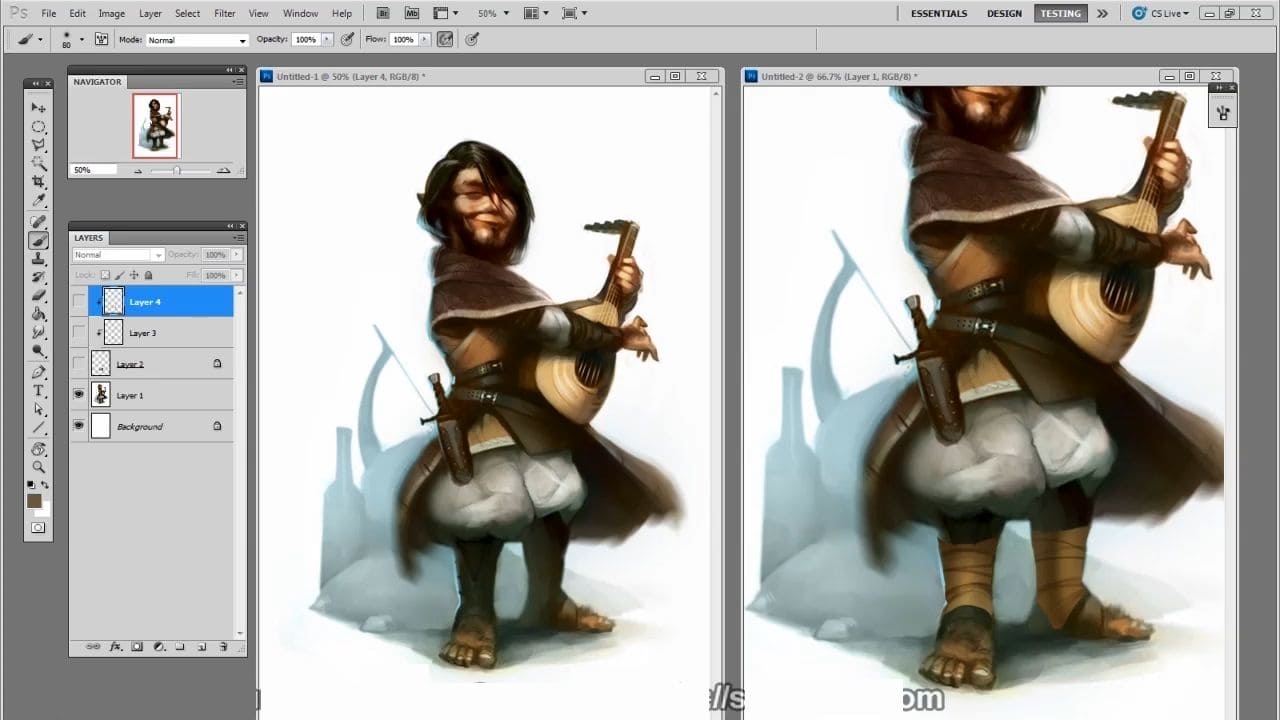
Task: Open the Edit menu
Action: [x=78, y=14]
